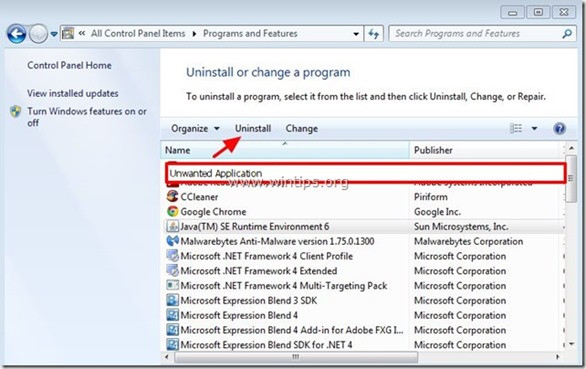Click the Windows features shield icon
This screenshot has height=369, width=586.
pos(16,111)
